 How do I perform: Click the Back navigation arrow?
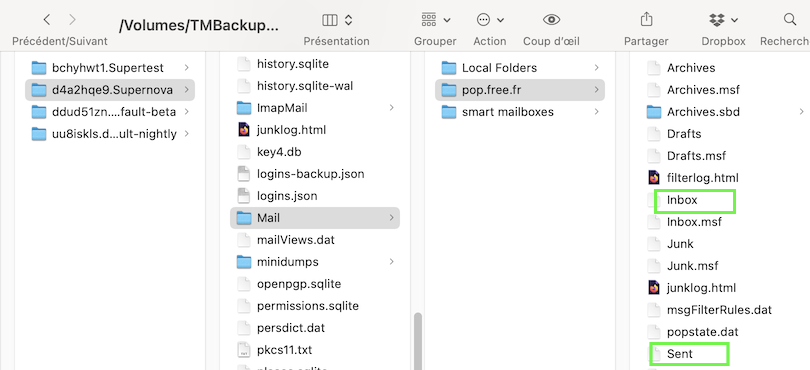tap(47, 20)
